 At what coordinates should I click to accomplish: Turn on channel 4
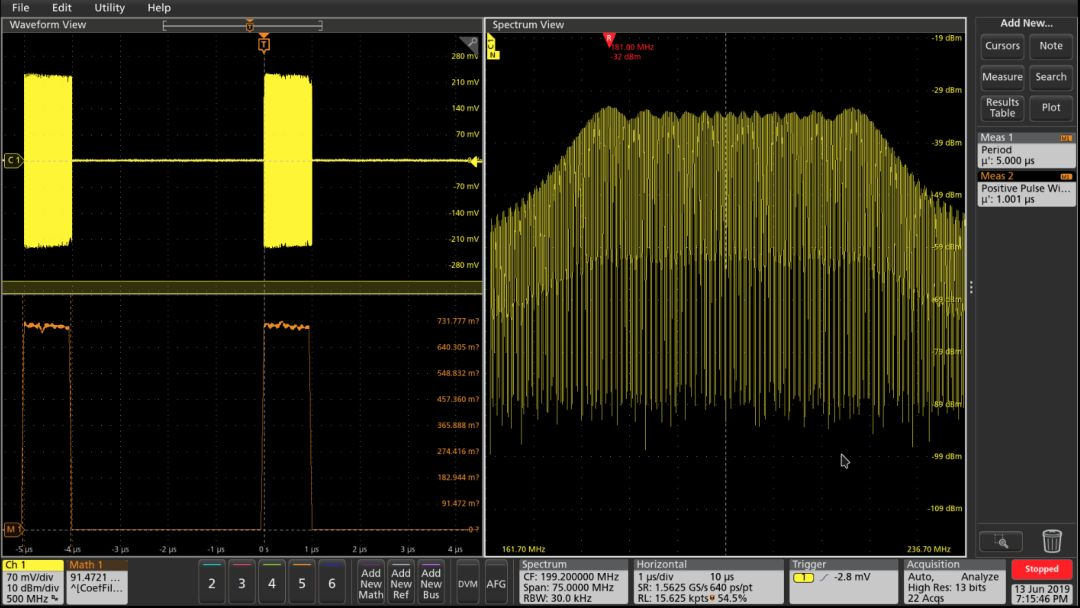pyautogui.click(x=271, y=583)
